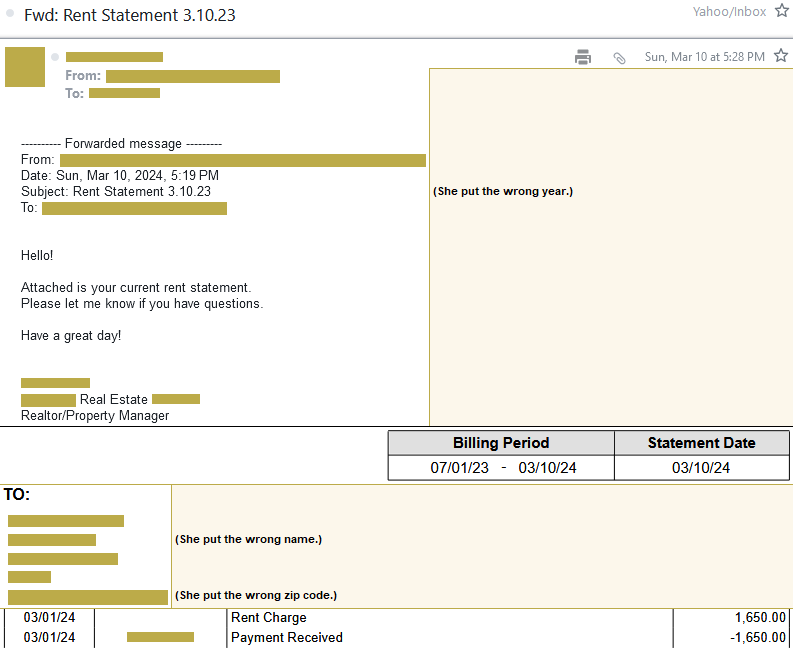Image resolution: width=793 pixels, height=648 pixels.
Task: Toggle unread dot beside the email subject
Action: pos(10,15)
